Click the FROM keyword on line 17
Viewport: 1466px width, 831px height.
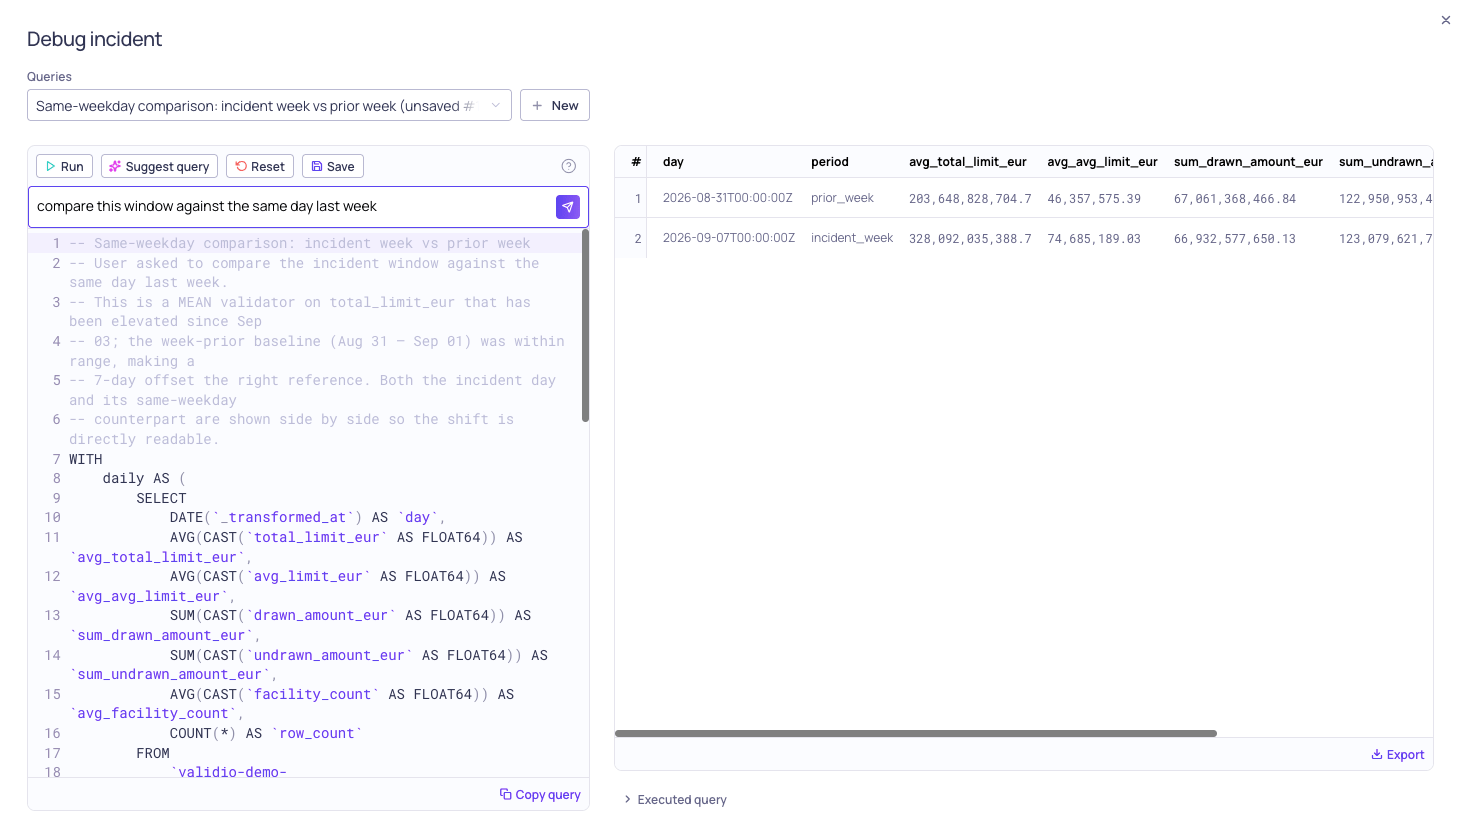[153, 753]
